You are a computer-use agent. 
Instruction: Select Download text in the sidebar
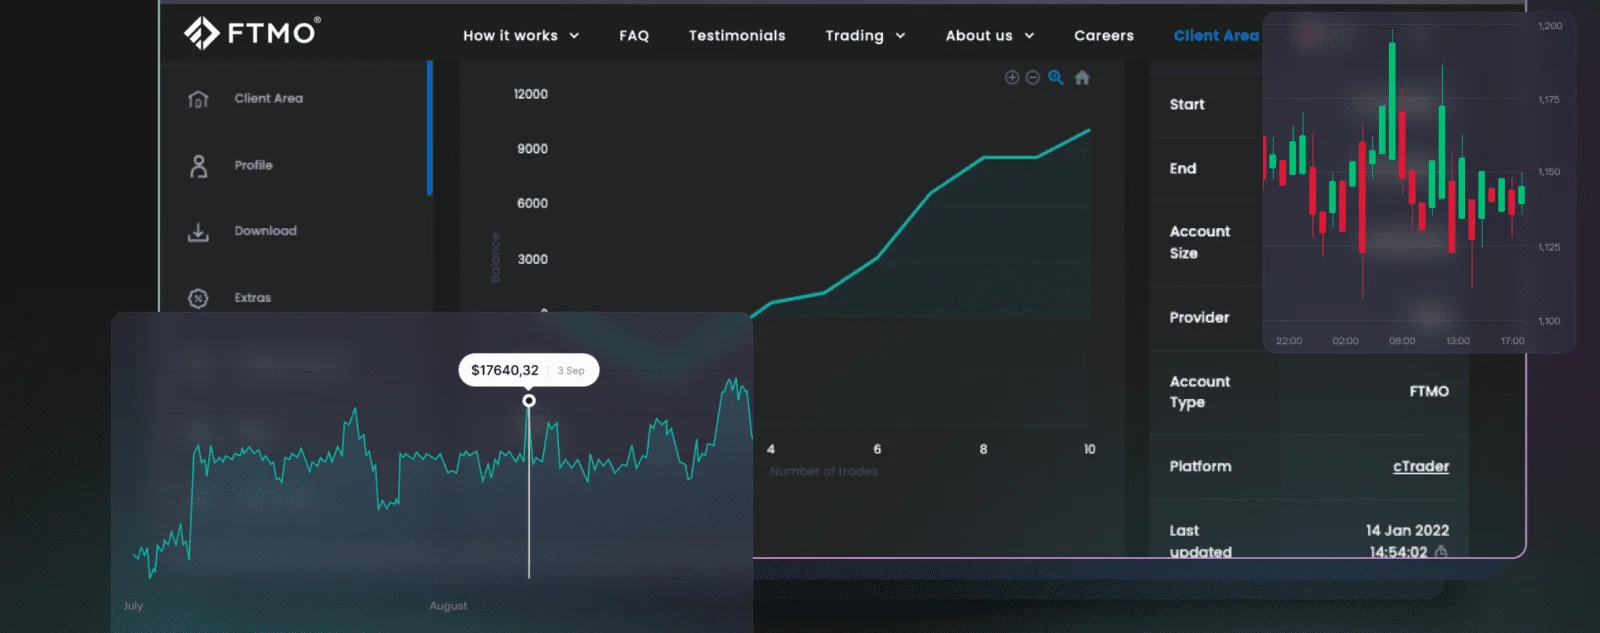pyautogui.click(x=265, y=231)
